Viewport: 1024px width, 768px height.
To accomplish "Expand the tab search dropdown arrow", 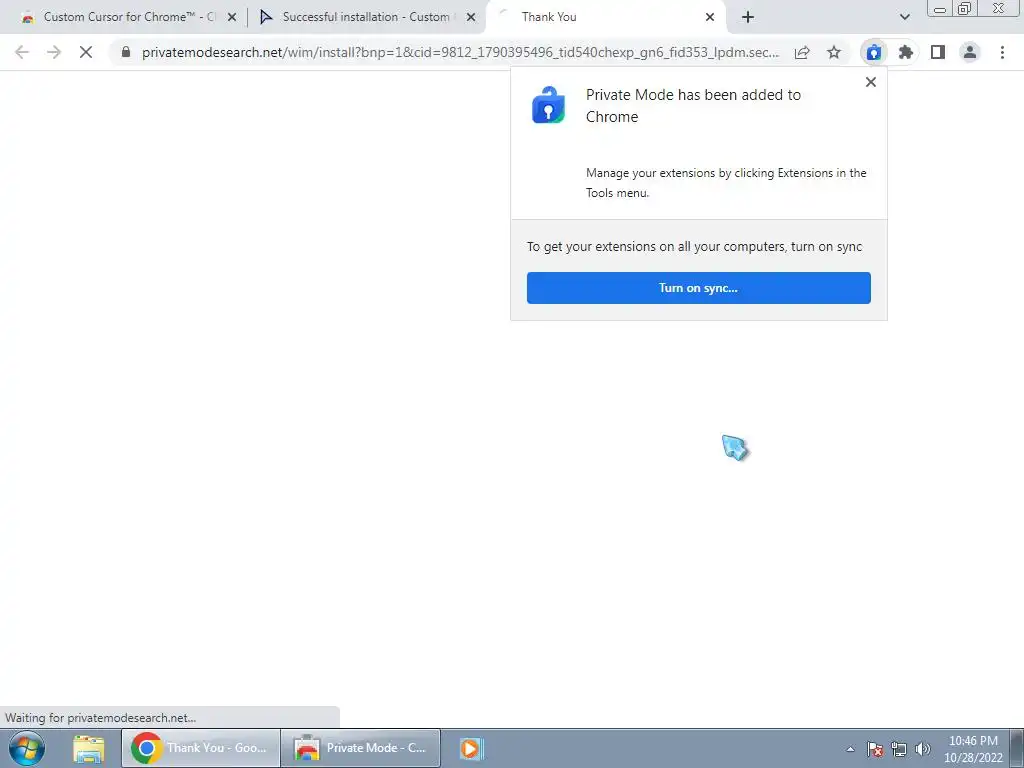I will [904, 17].
